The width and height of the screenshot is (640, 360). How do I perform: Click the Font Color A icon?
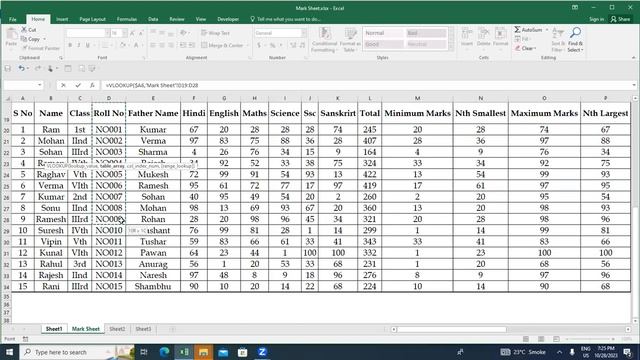[136, 45]
